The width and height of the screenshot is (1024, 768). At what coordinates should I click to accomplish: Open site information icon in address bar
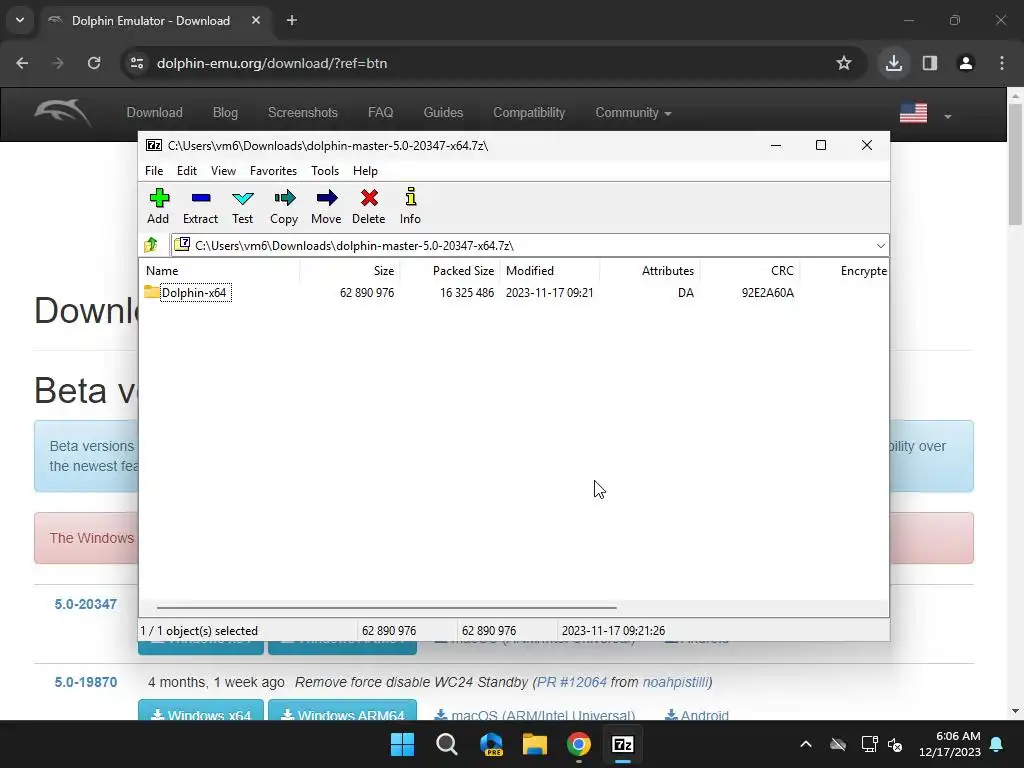[x=137, y=63]
